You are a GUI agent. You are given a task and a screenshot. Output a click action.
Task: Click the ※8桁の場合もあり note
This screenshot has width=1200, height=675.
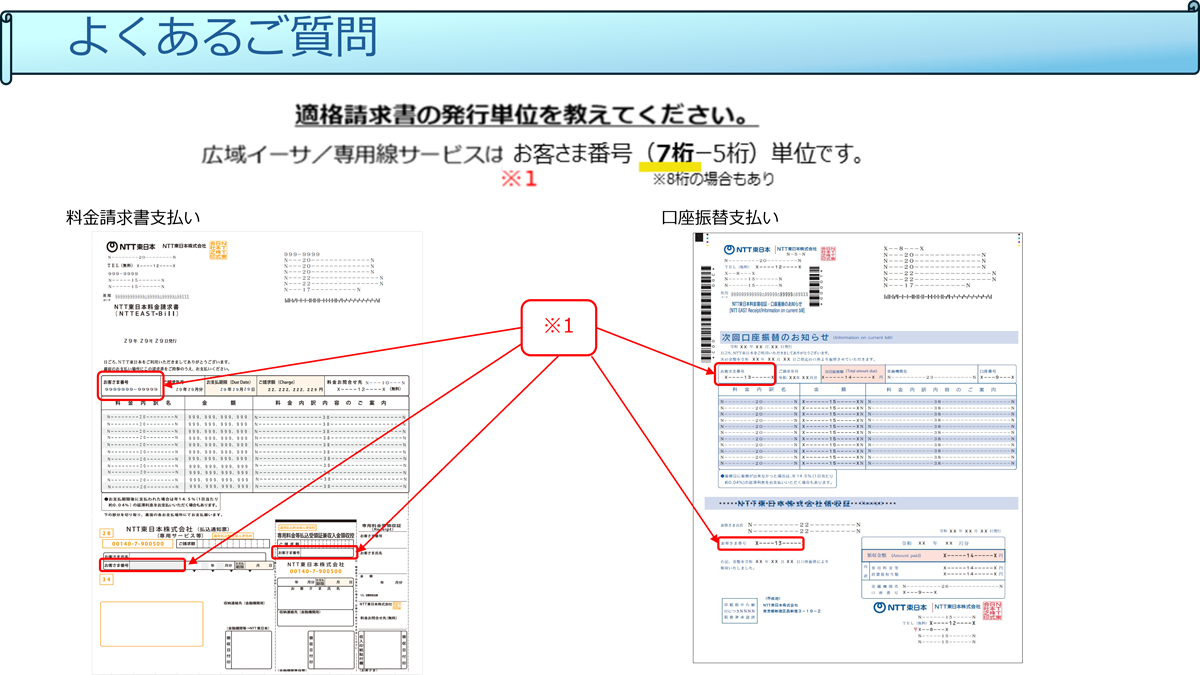(x=713, y=179)
